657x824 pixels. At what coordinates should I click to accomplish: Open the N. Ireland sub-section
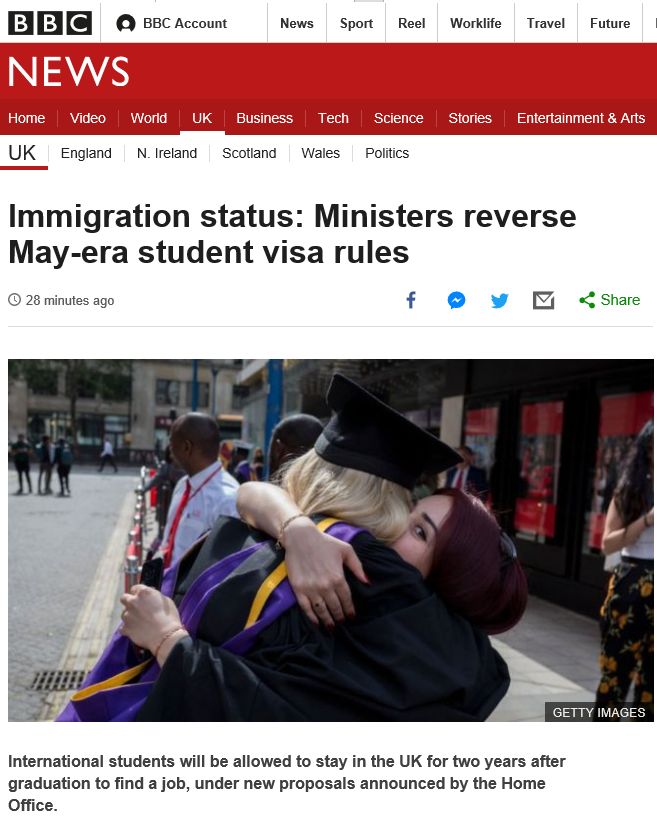(167, 153)
